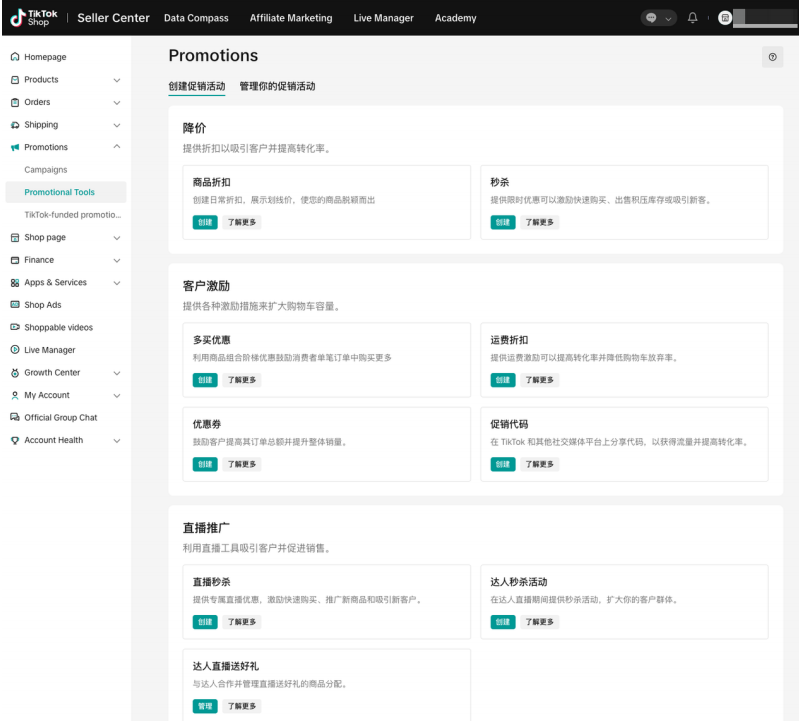Open dropdown arrow next to chat icon
This screenshot has height=721, width=799.
click(669, 18)
